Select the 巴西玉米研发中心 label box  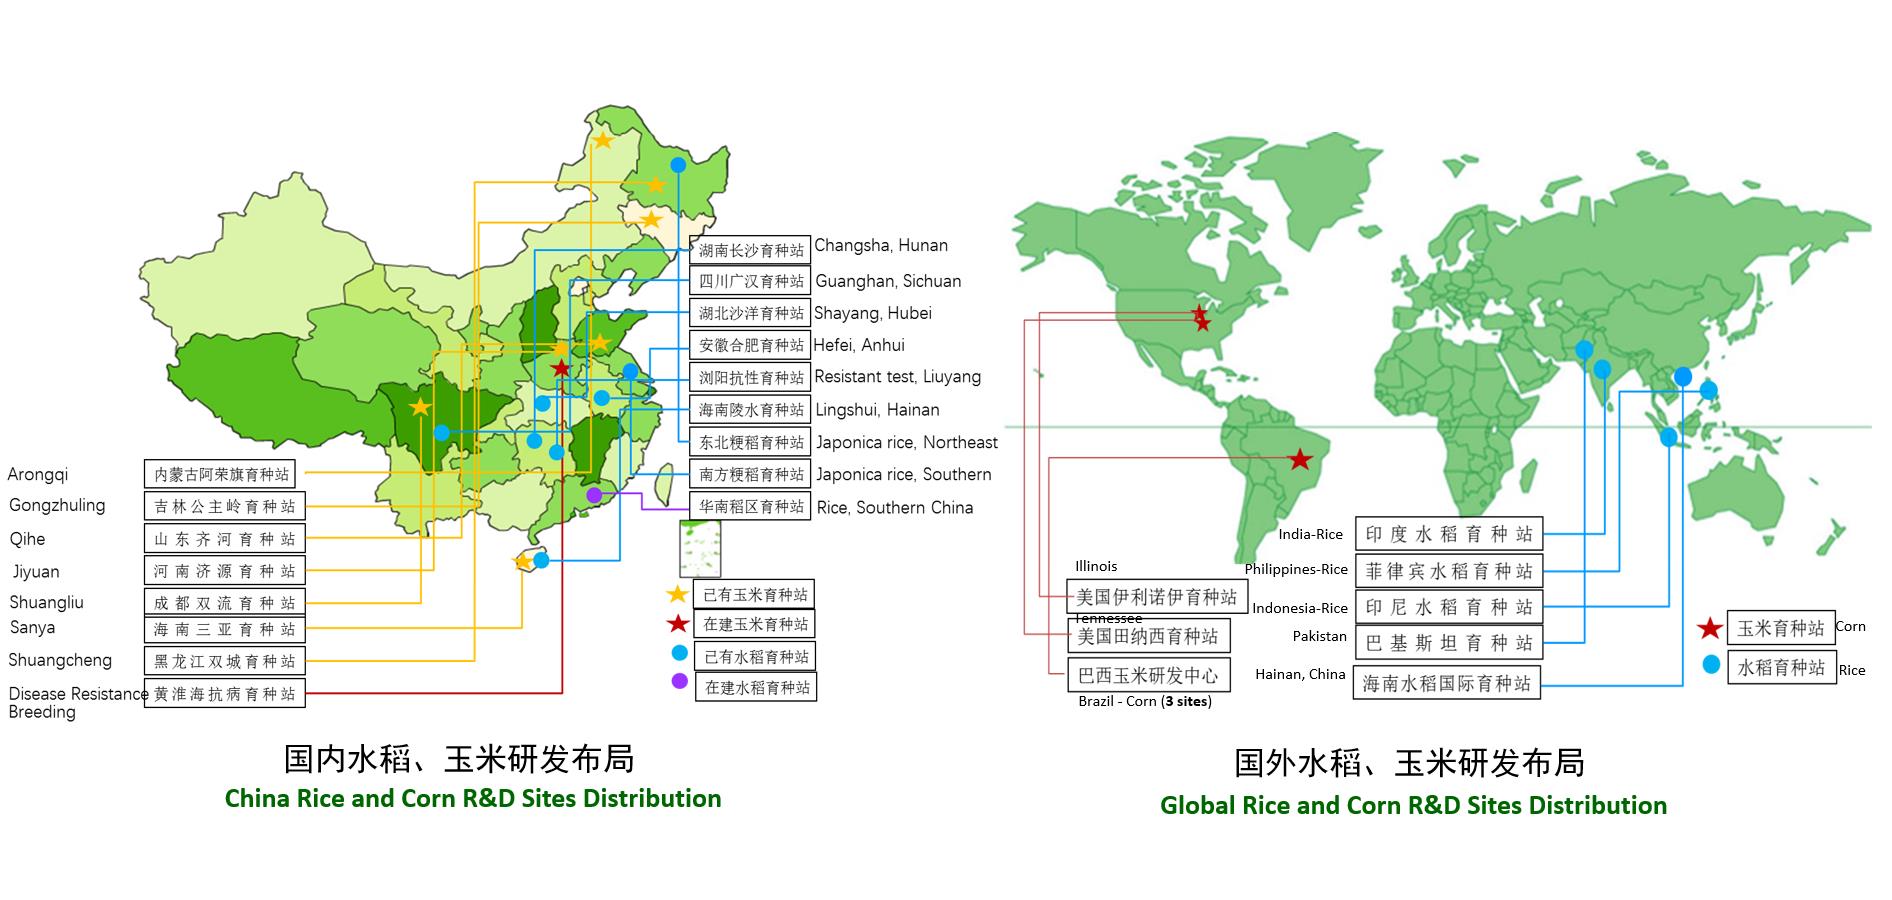click(1148, 675)
